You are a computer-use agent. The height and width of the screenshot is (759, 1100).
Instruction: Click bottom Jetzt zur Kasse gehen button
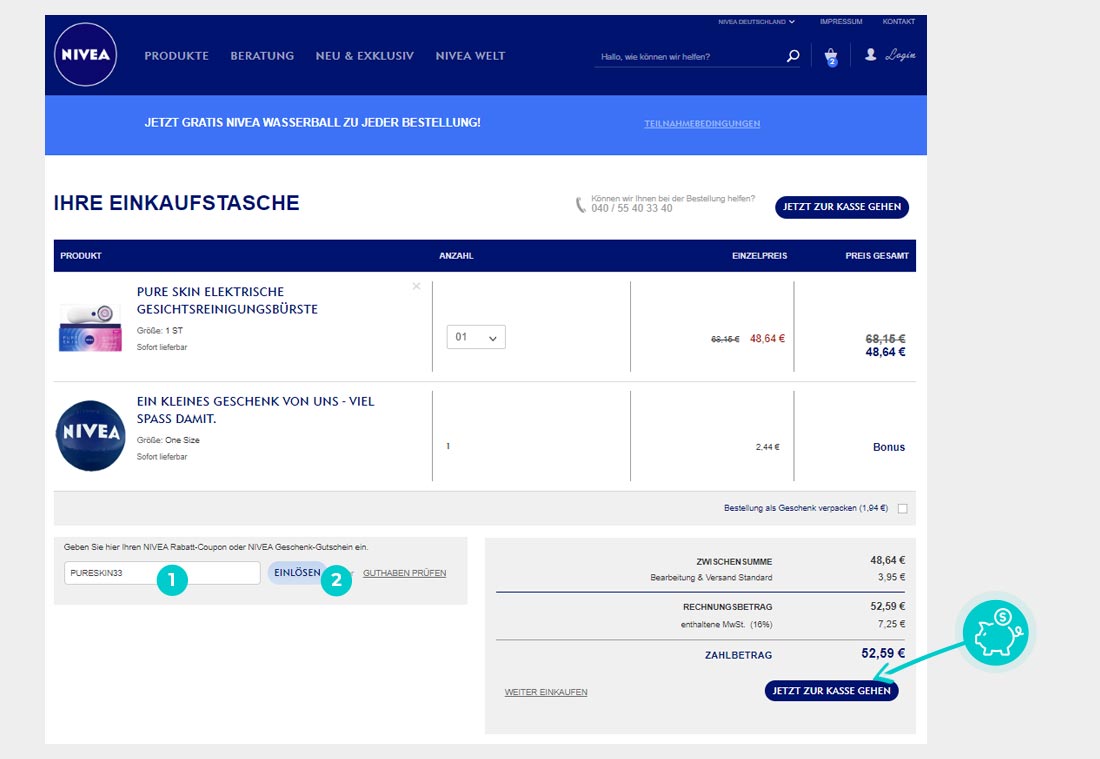(831, 691)
